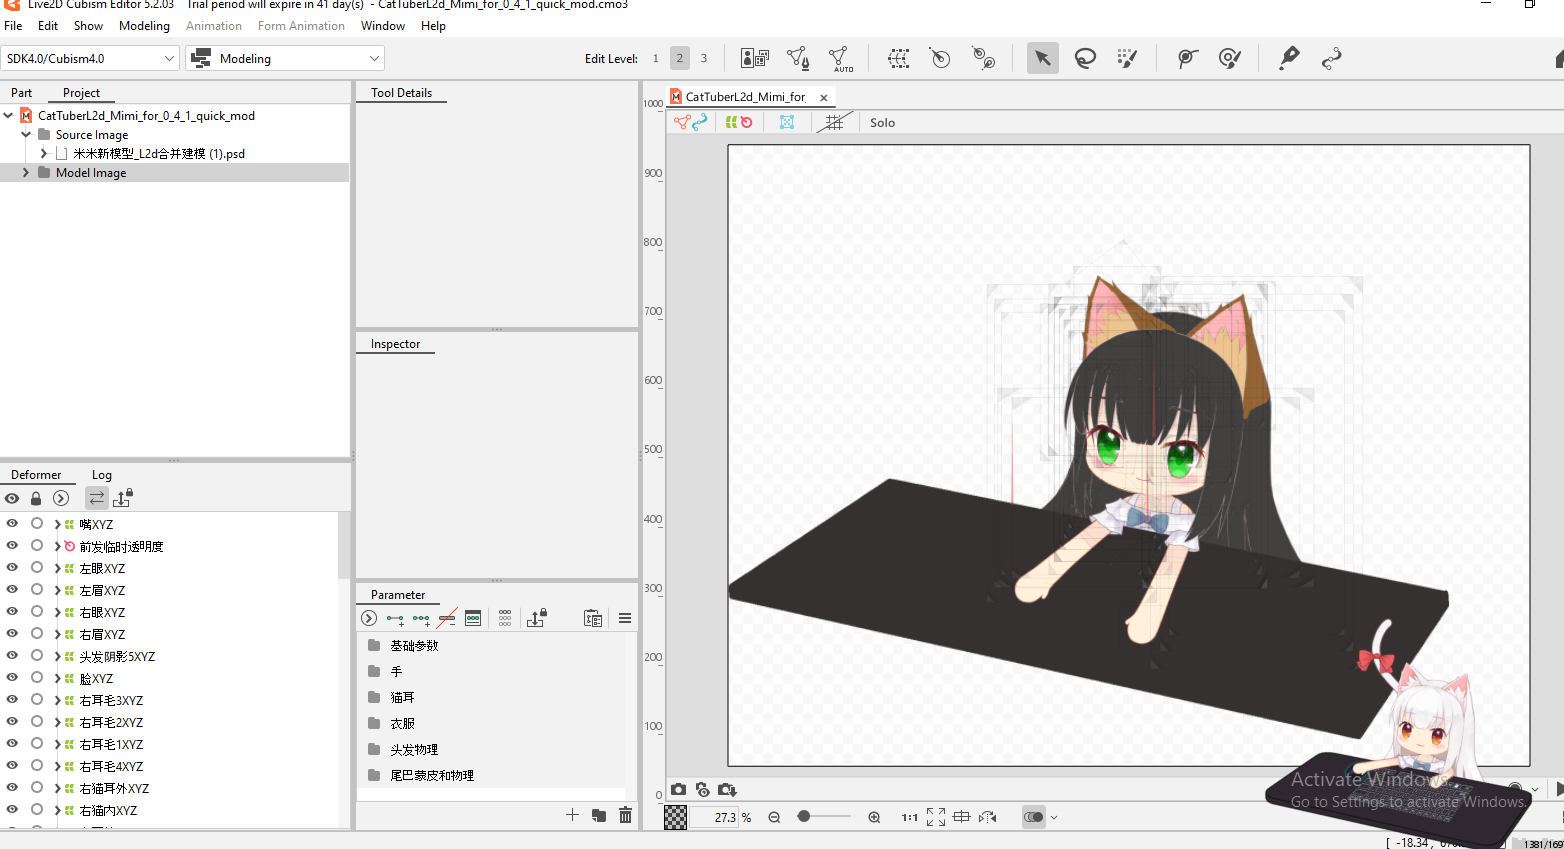Switch to the Log tab
This screenshot has width=1564, height=849.
point(102,475)
